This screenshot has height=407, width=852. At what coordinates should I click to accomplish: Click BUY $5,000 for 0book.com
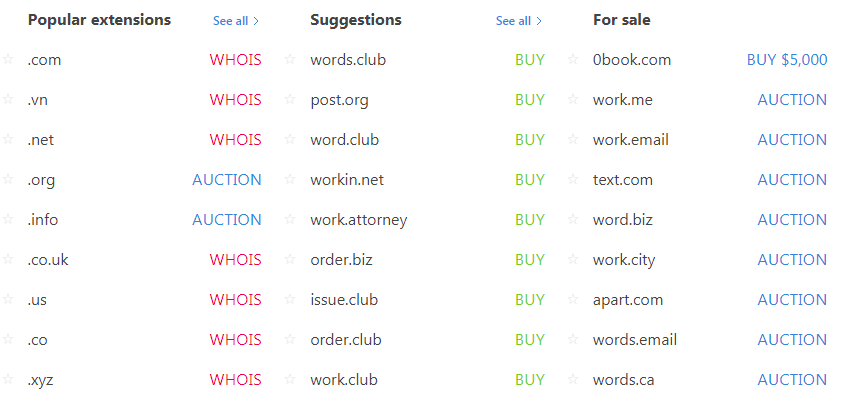click(787, 60)
